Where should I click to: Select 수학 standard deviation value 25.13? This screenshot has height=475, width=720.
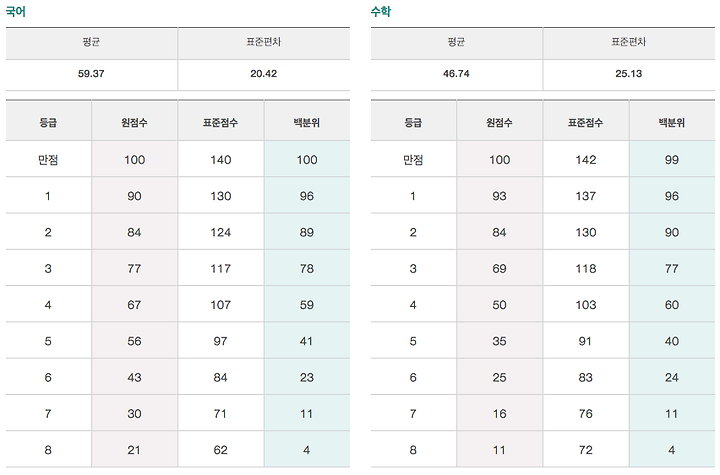click(x=629, y=74)
